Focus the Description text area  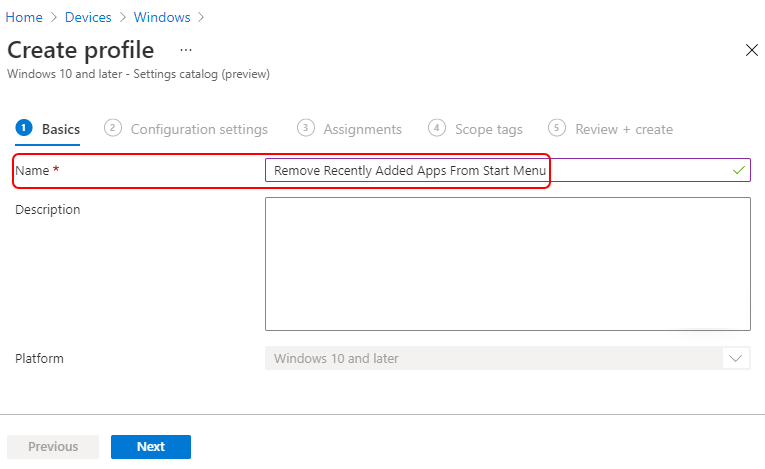click(x=507, y=264)
